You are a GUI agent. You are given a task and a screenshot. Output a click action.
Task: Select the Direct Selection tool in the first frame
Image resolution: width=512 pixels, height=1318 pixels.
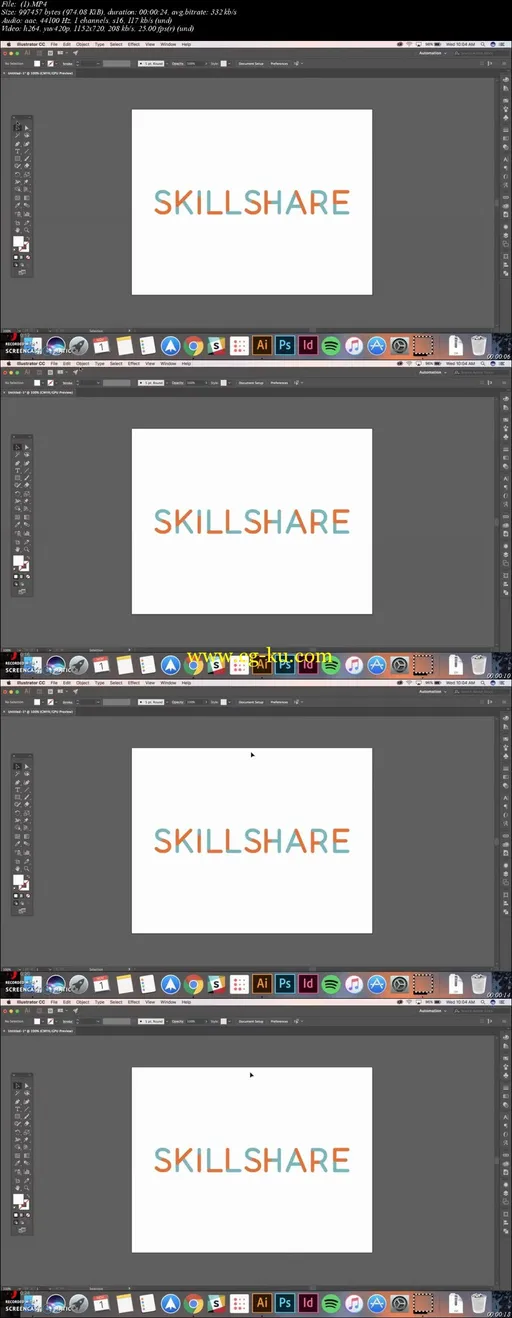coord(27,128)
